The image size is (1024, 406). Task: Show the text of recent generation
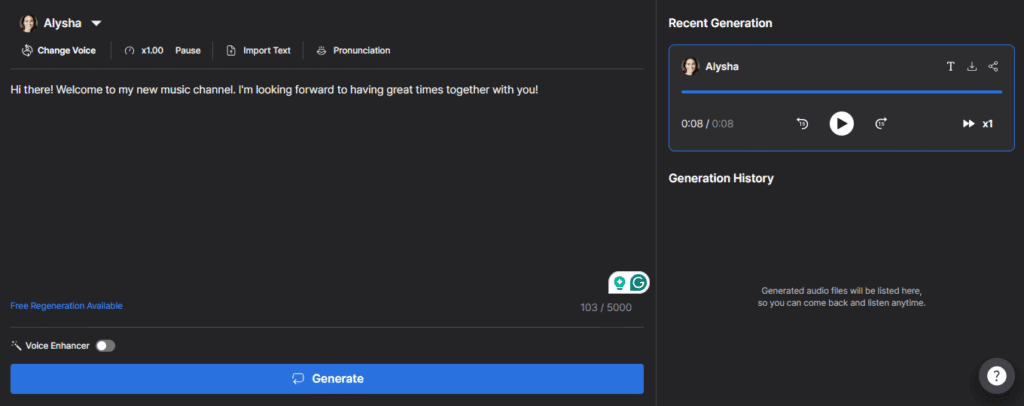(x=951, y=66)
